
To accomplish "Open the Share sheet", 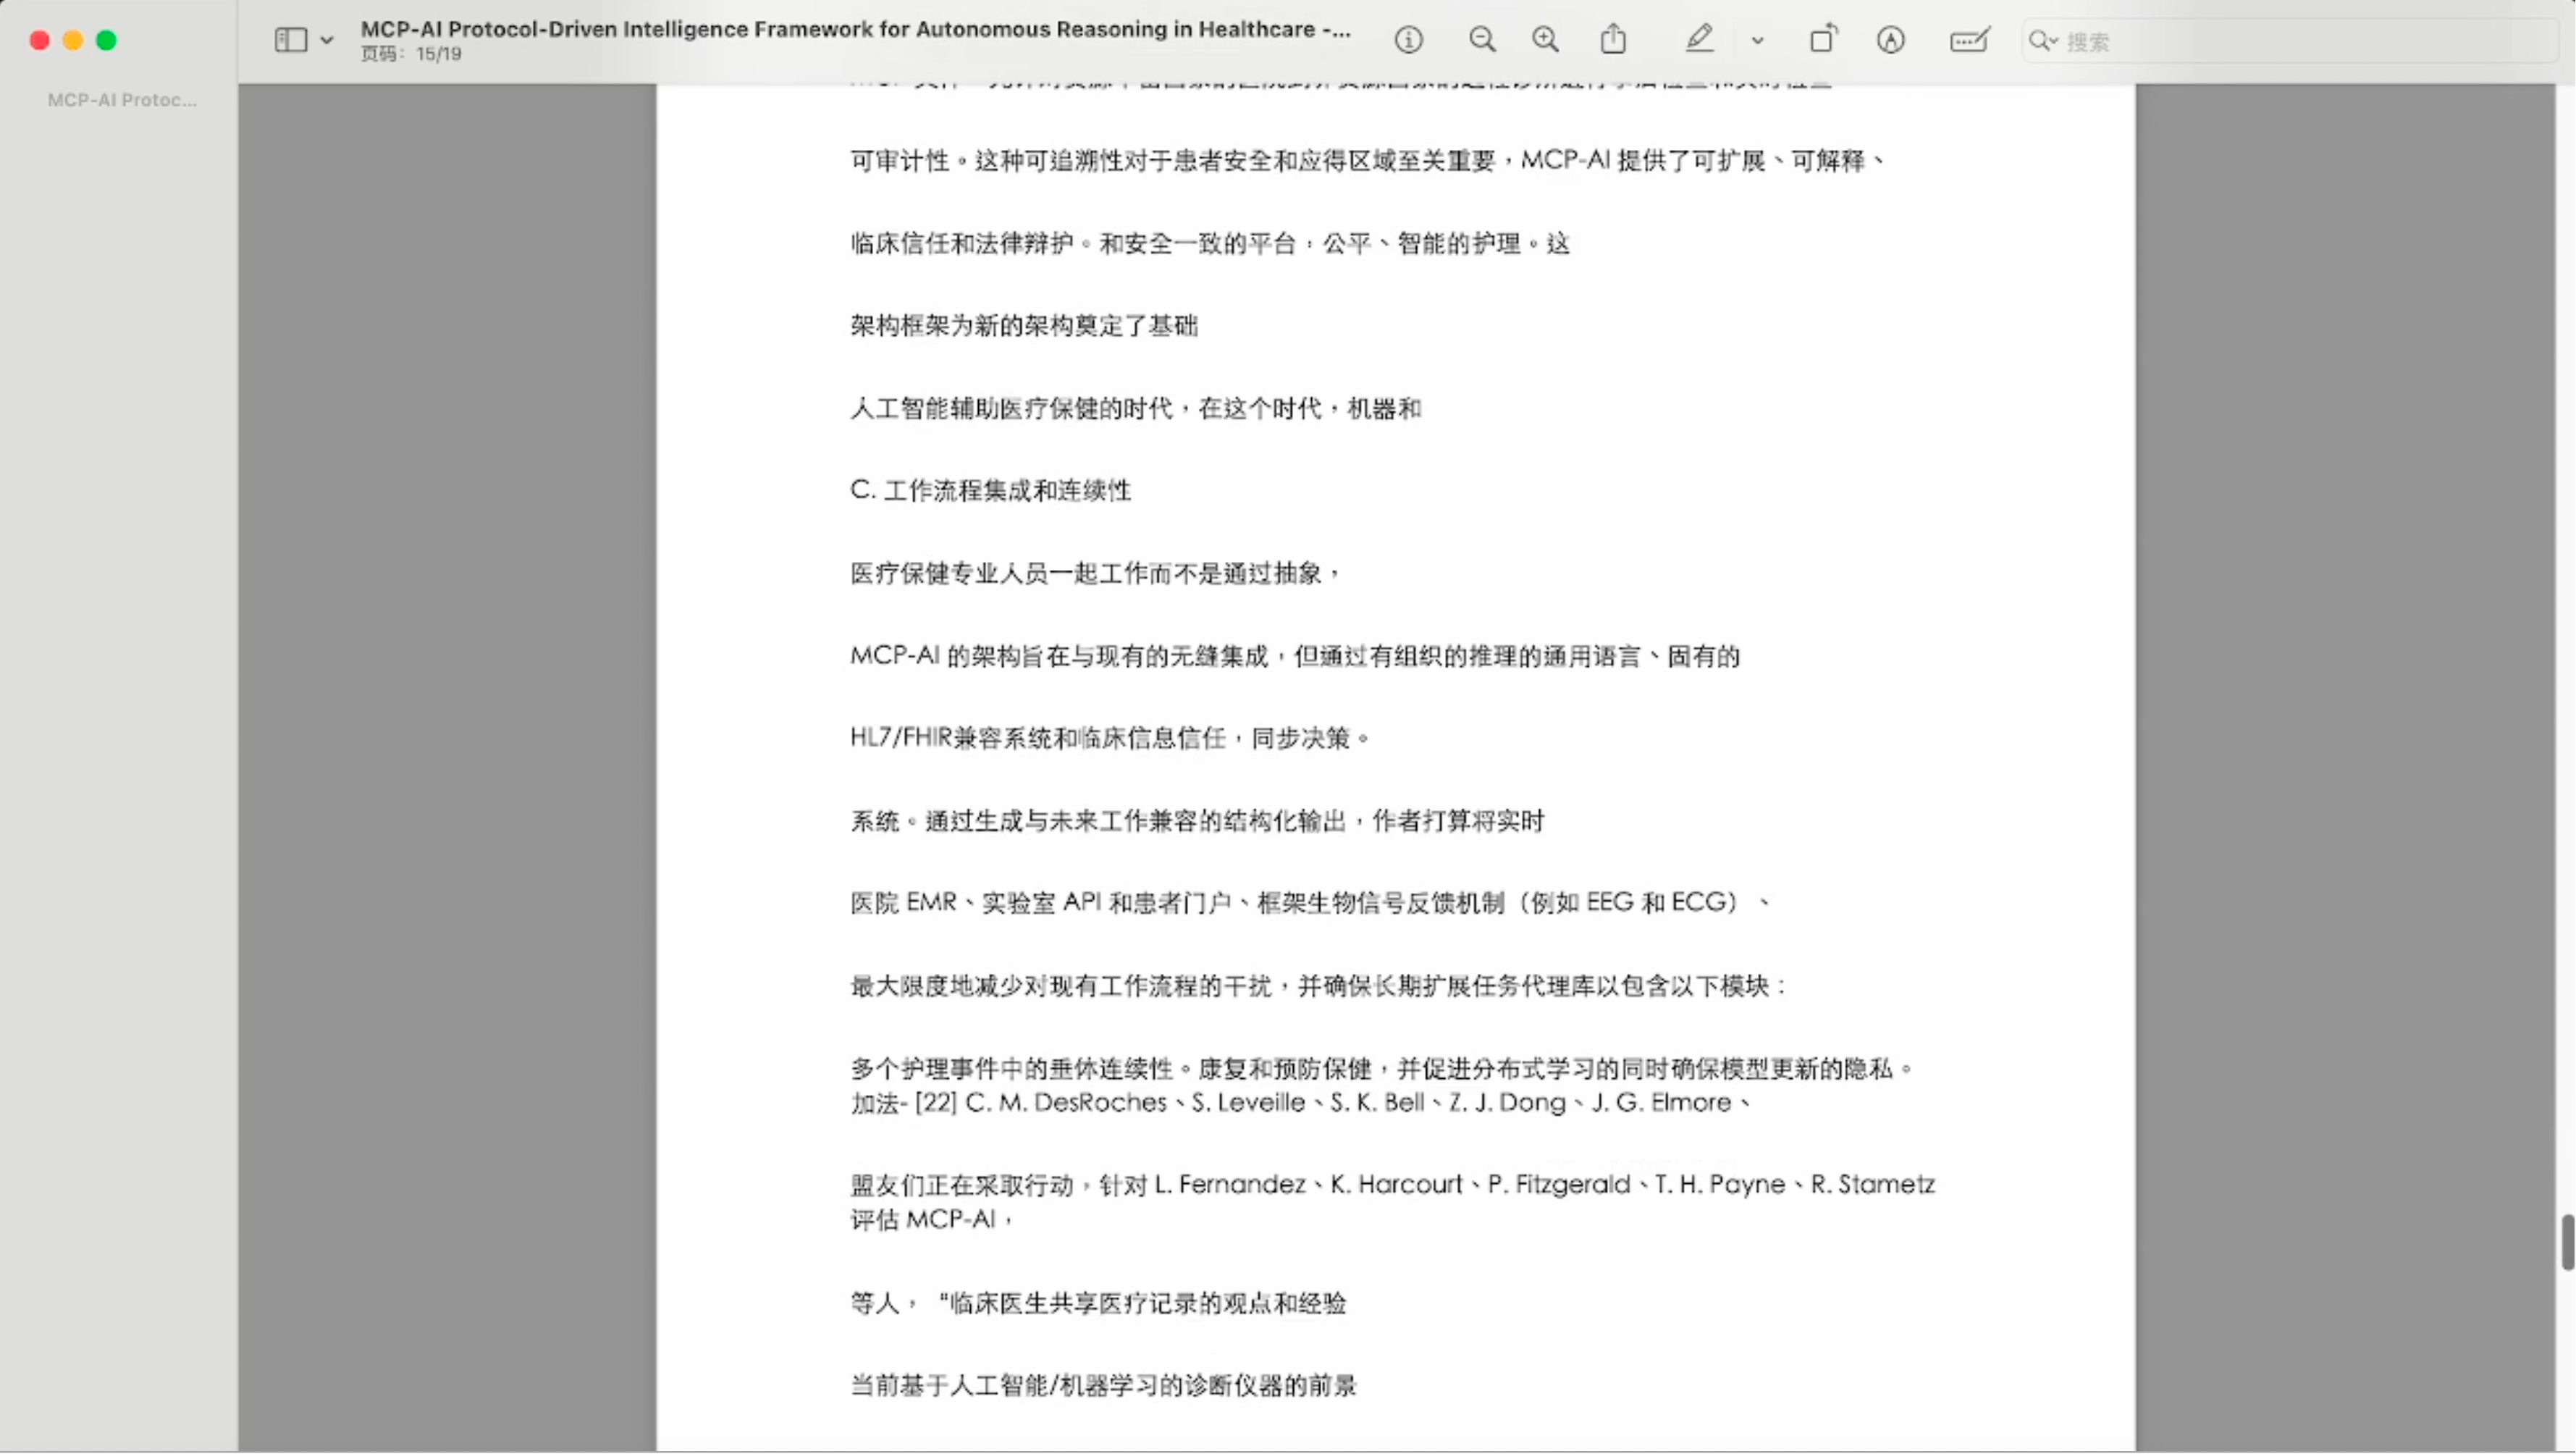I will click(x=1612, y=40).
